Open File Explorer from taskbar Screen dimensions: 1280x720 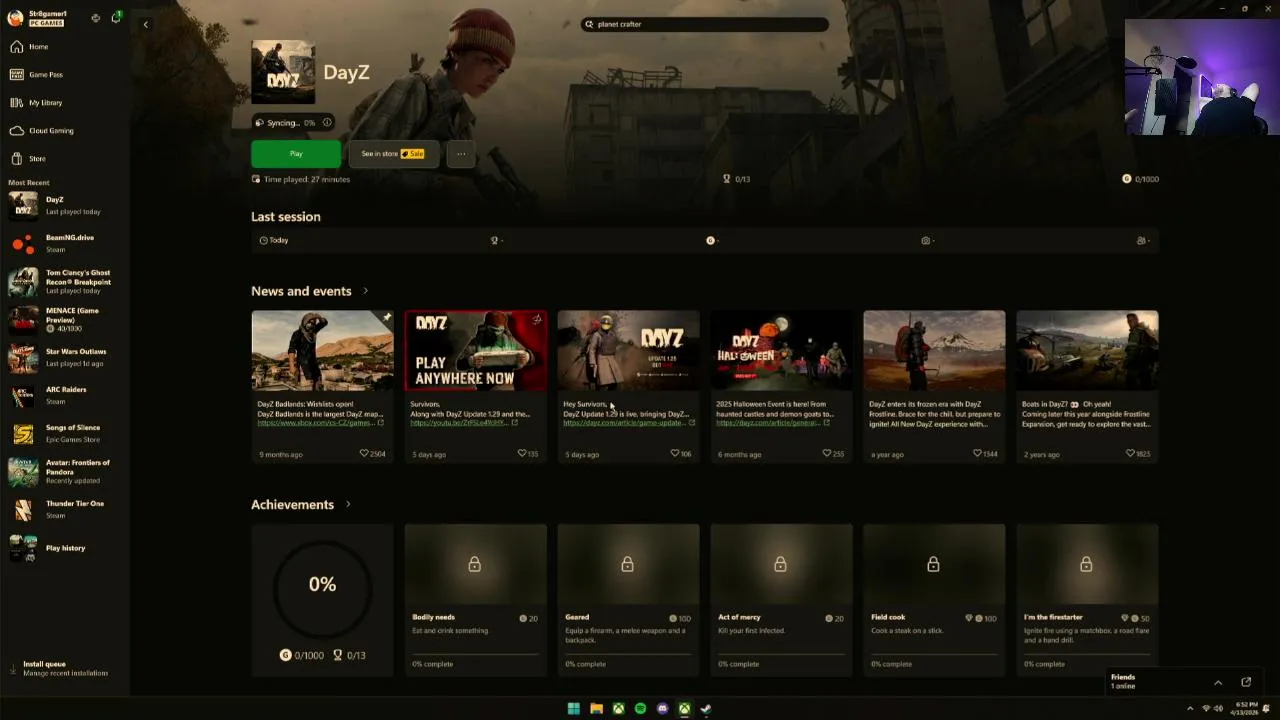pos(596,709)
